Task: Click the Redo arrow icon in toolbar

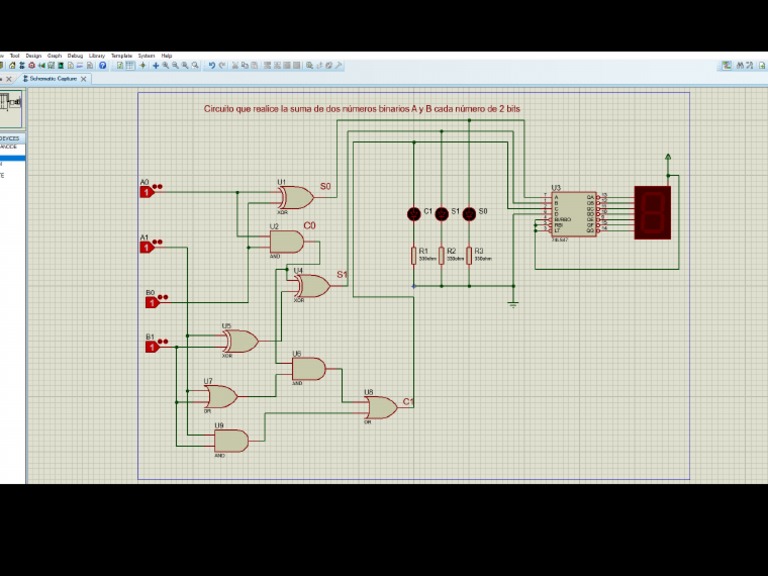Action: click(222, 66)
